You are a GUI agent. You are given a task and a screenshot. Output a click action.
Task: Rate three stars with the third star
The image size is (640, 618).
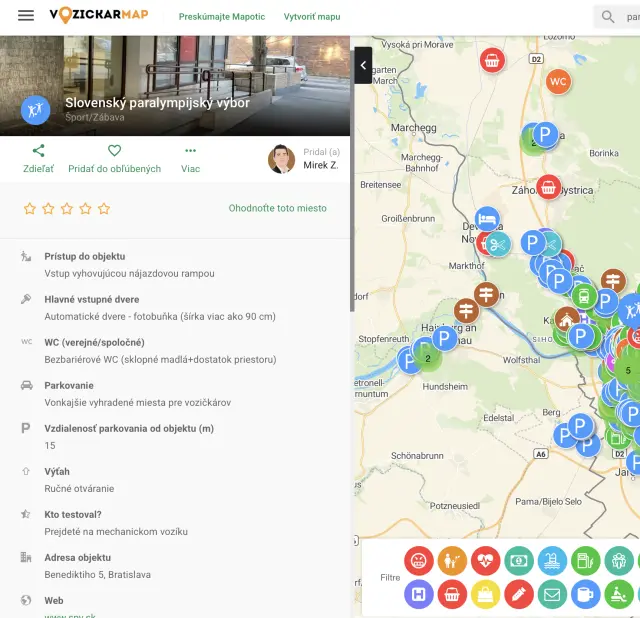click(67, 209)
